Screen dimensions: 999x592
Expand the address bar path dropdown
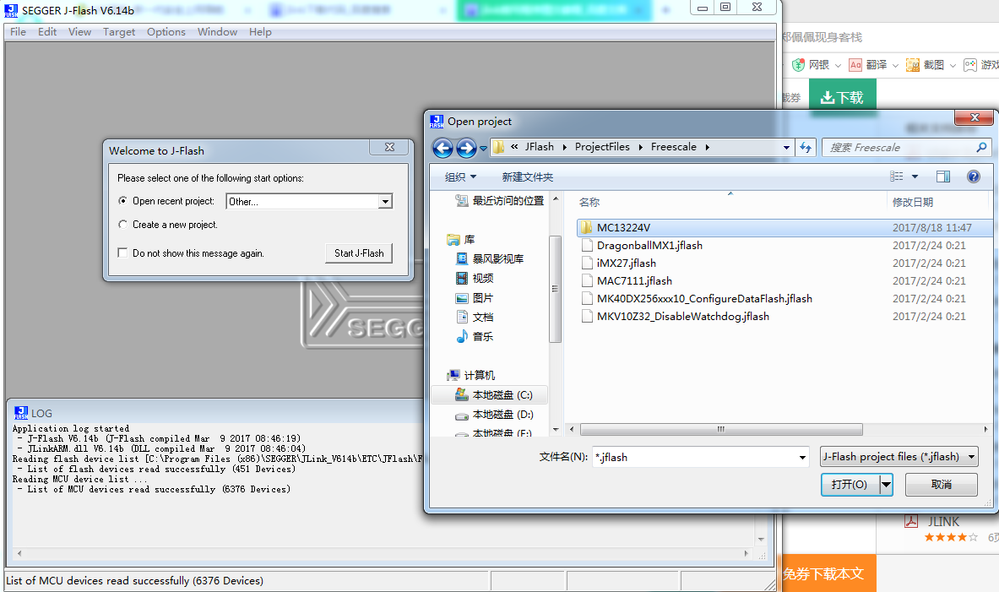coord(786,147)
